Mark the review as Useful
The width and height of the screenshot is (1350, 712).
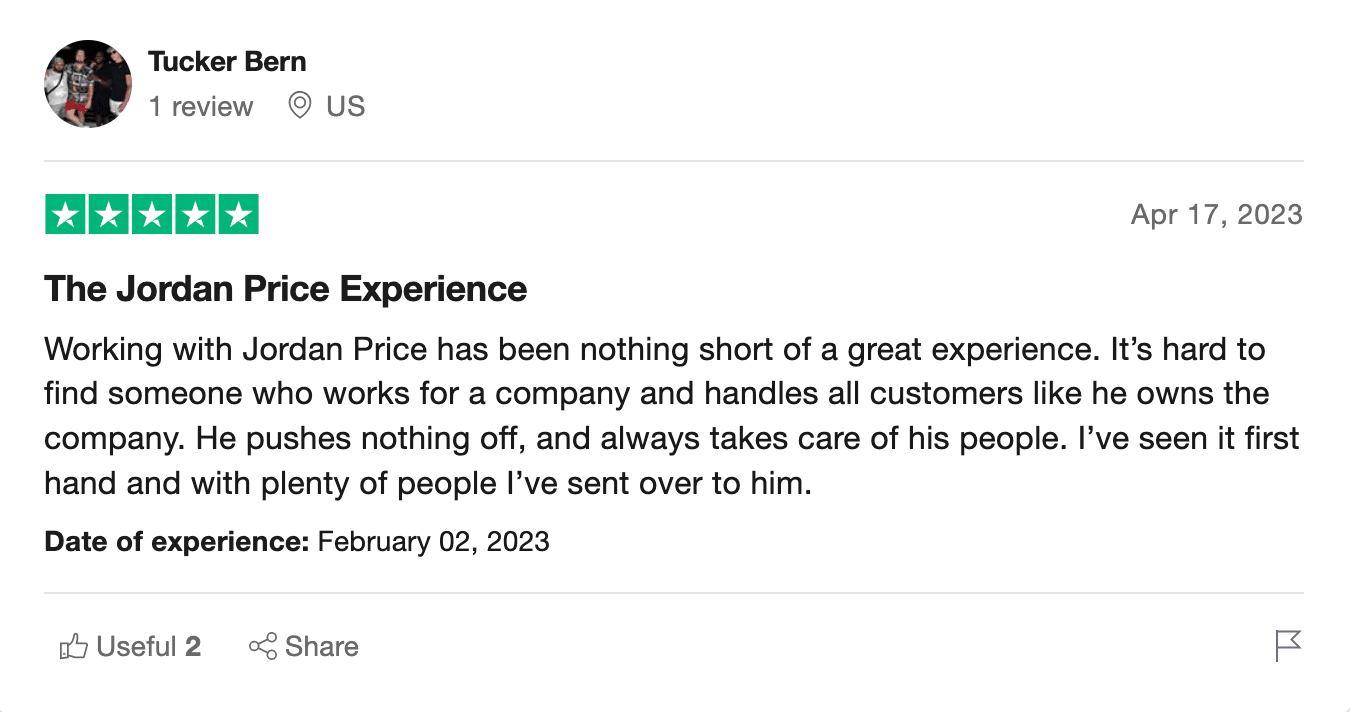[130, 647]
